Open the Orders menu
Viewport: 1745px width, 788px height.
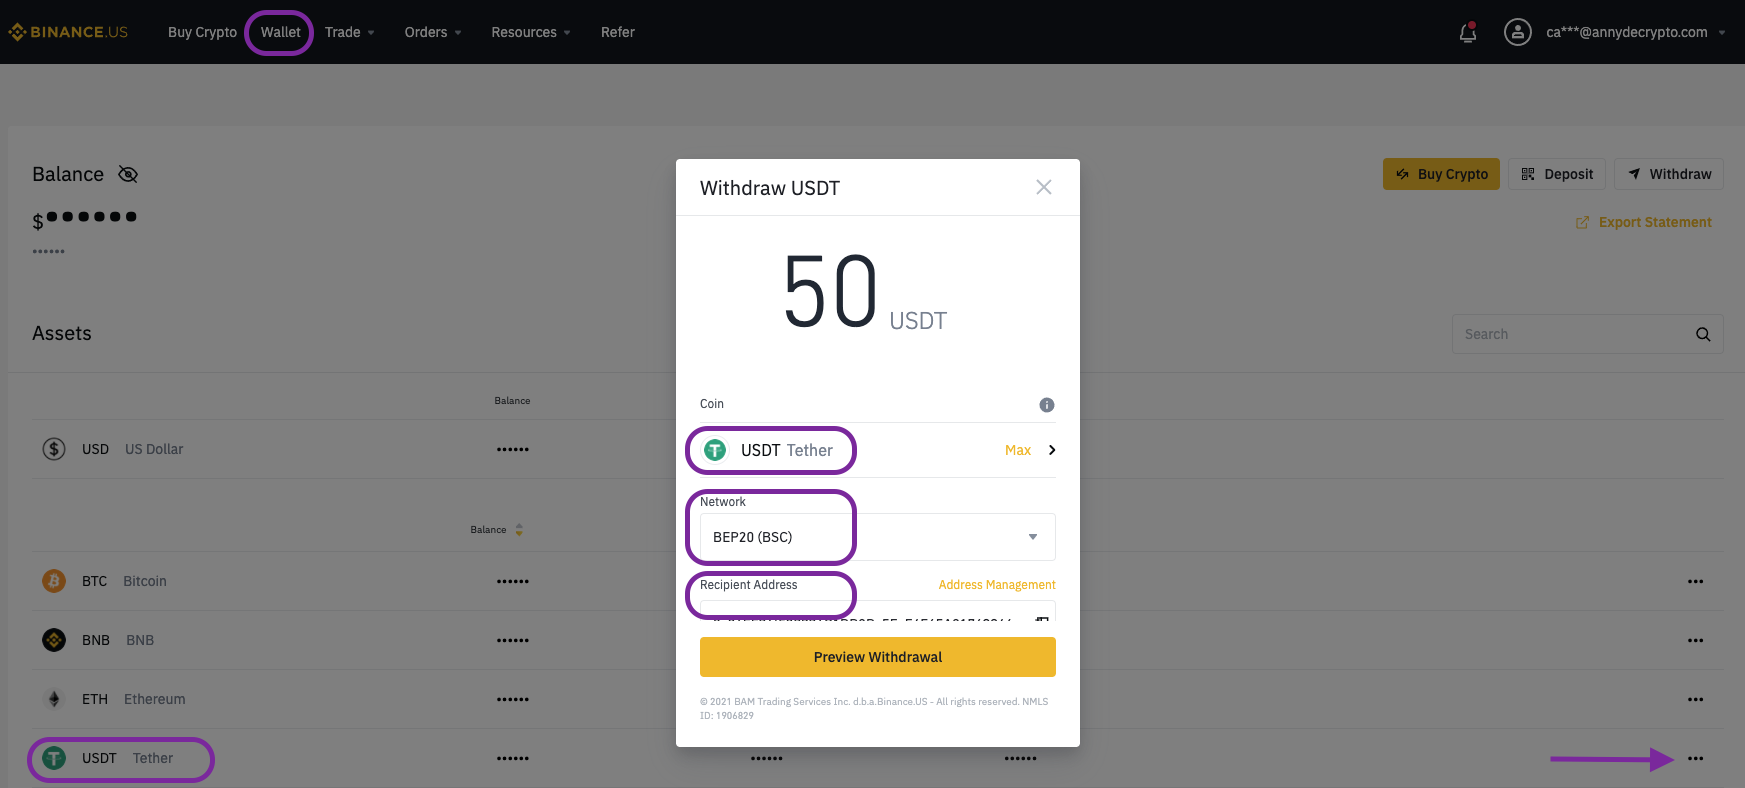[x=433, y=32]
